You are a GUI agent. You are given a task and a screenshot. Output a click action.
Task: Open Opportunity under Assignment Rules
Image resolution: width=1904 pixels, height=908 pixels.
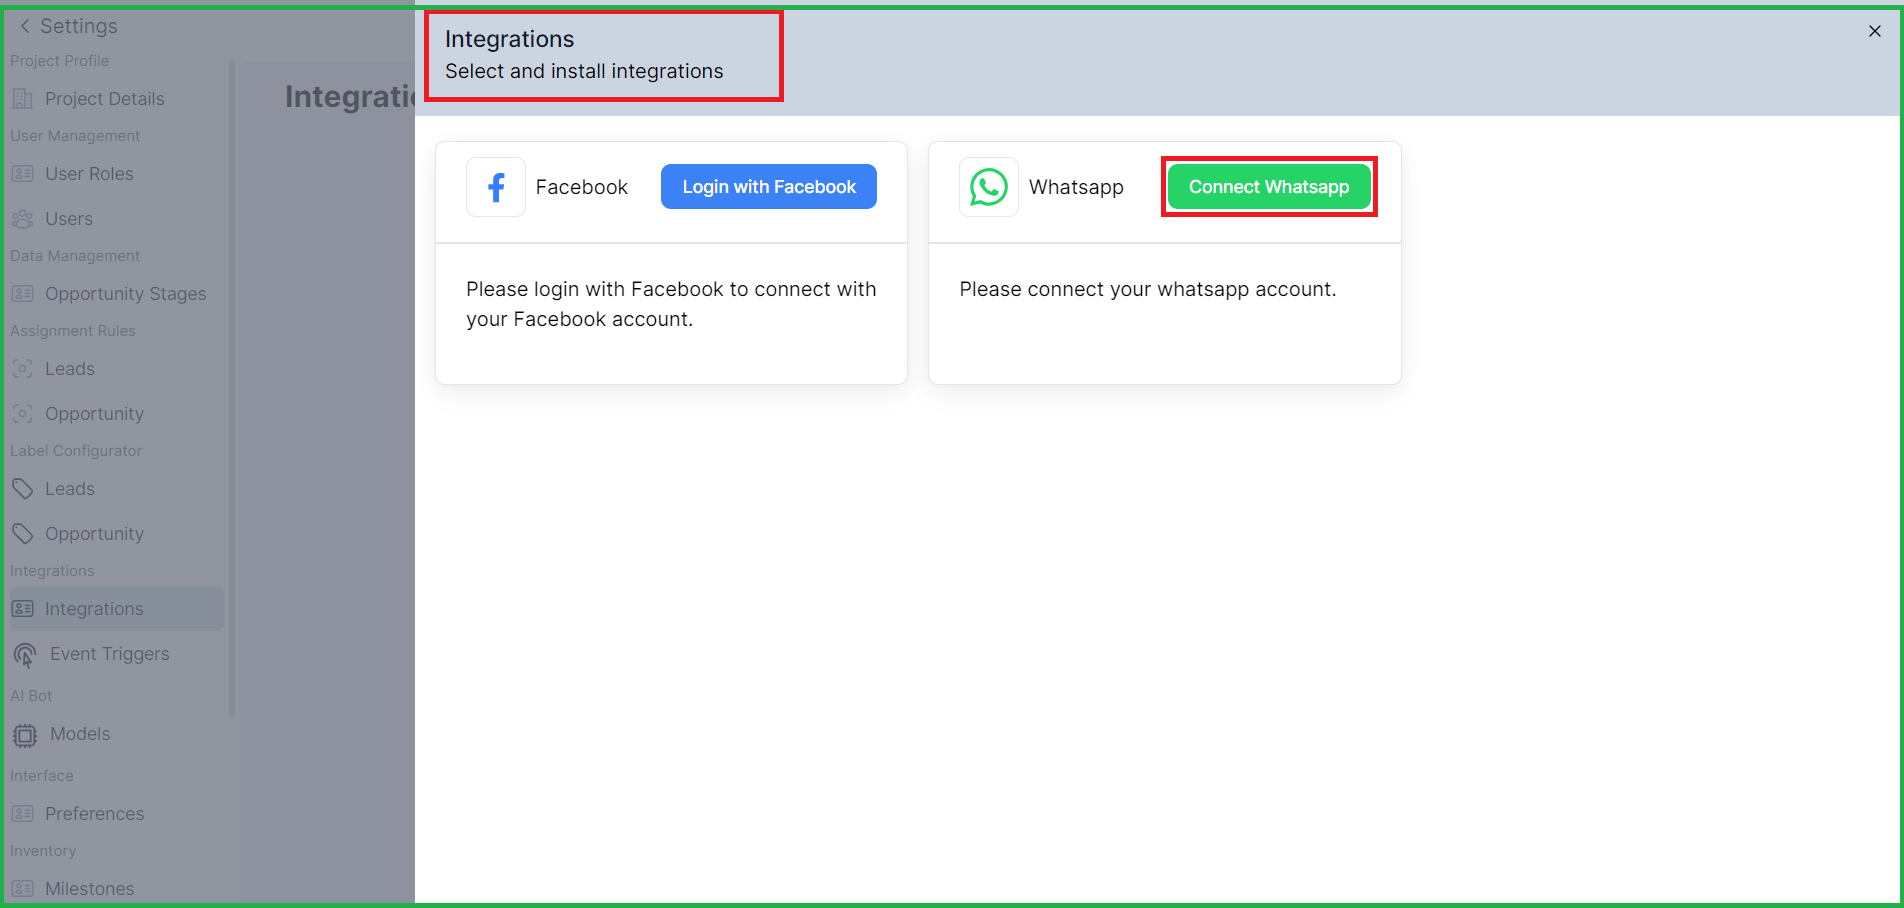(x=94, y=414)
